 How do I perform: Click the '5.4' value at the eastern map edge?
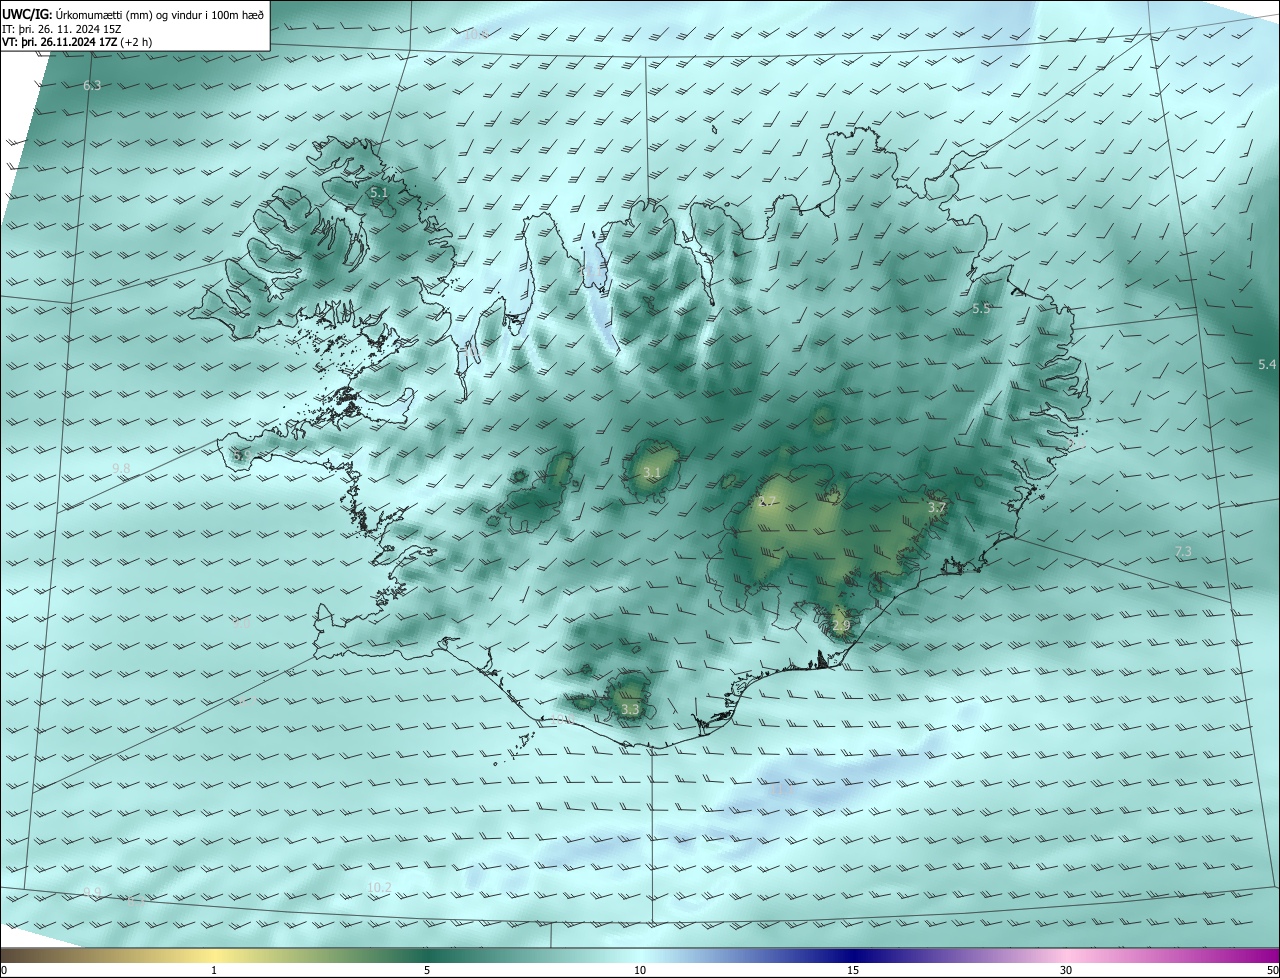click(x=1267, y=365)
